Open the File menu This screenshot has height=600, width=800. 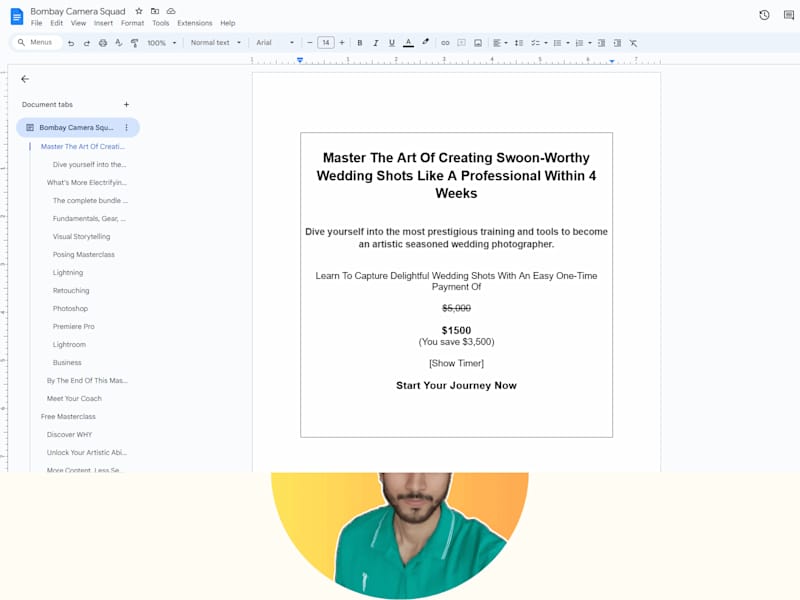pos(36,23)
